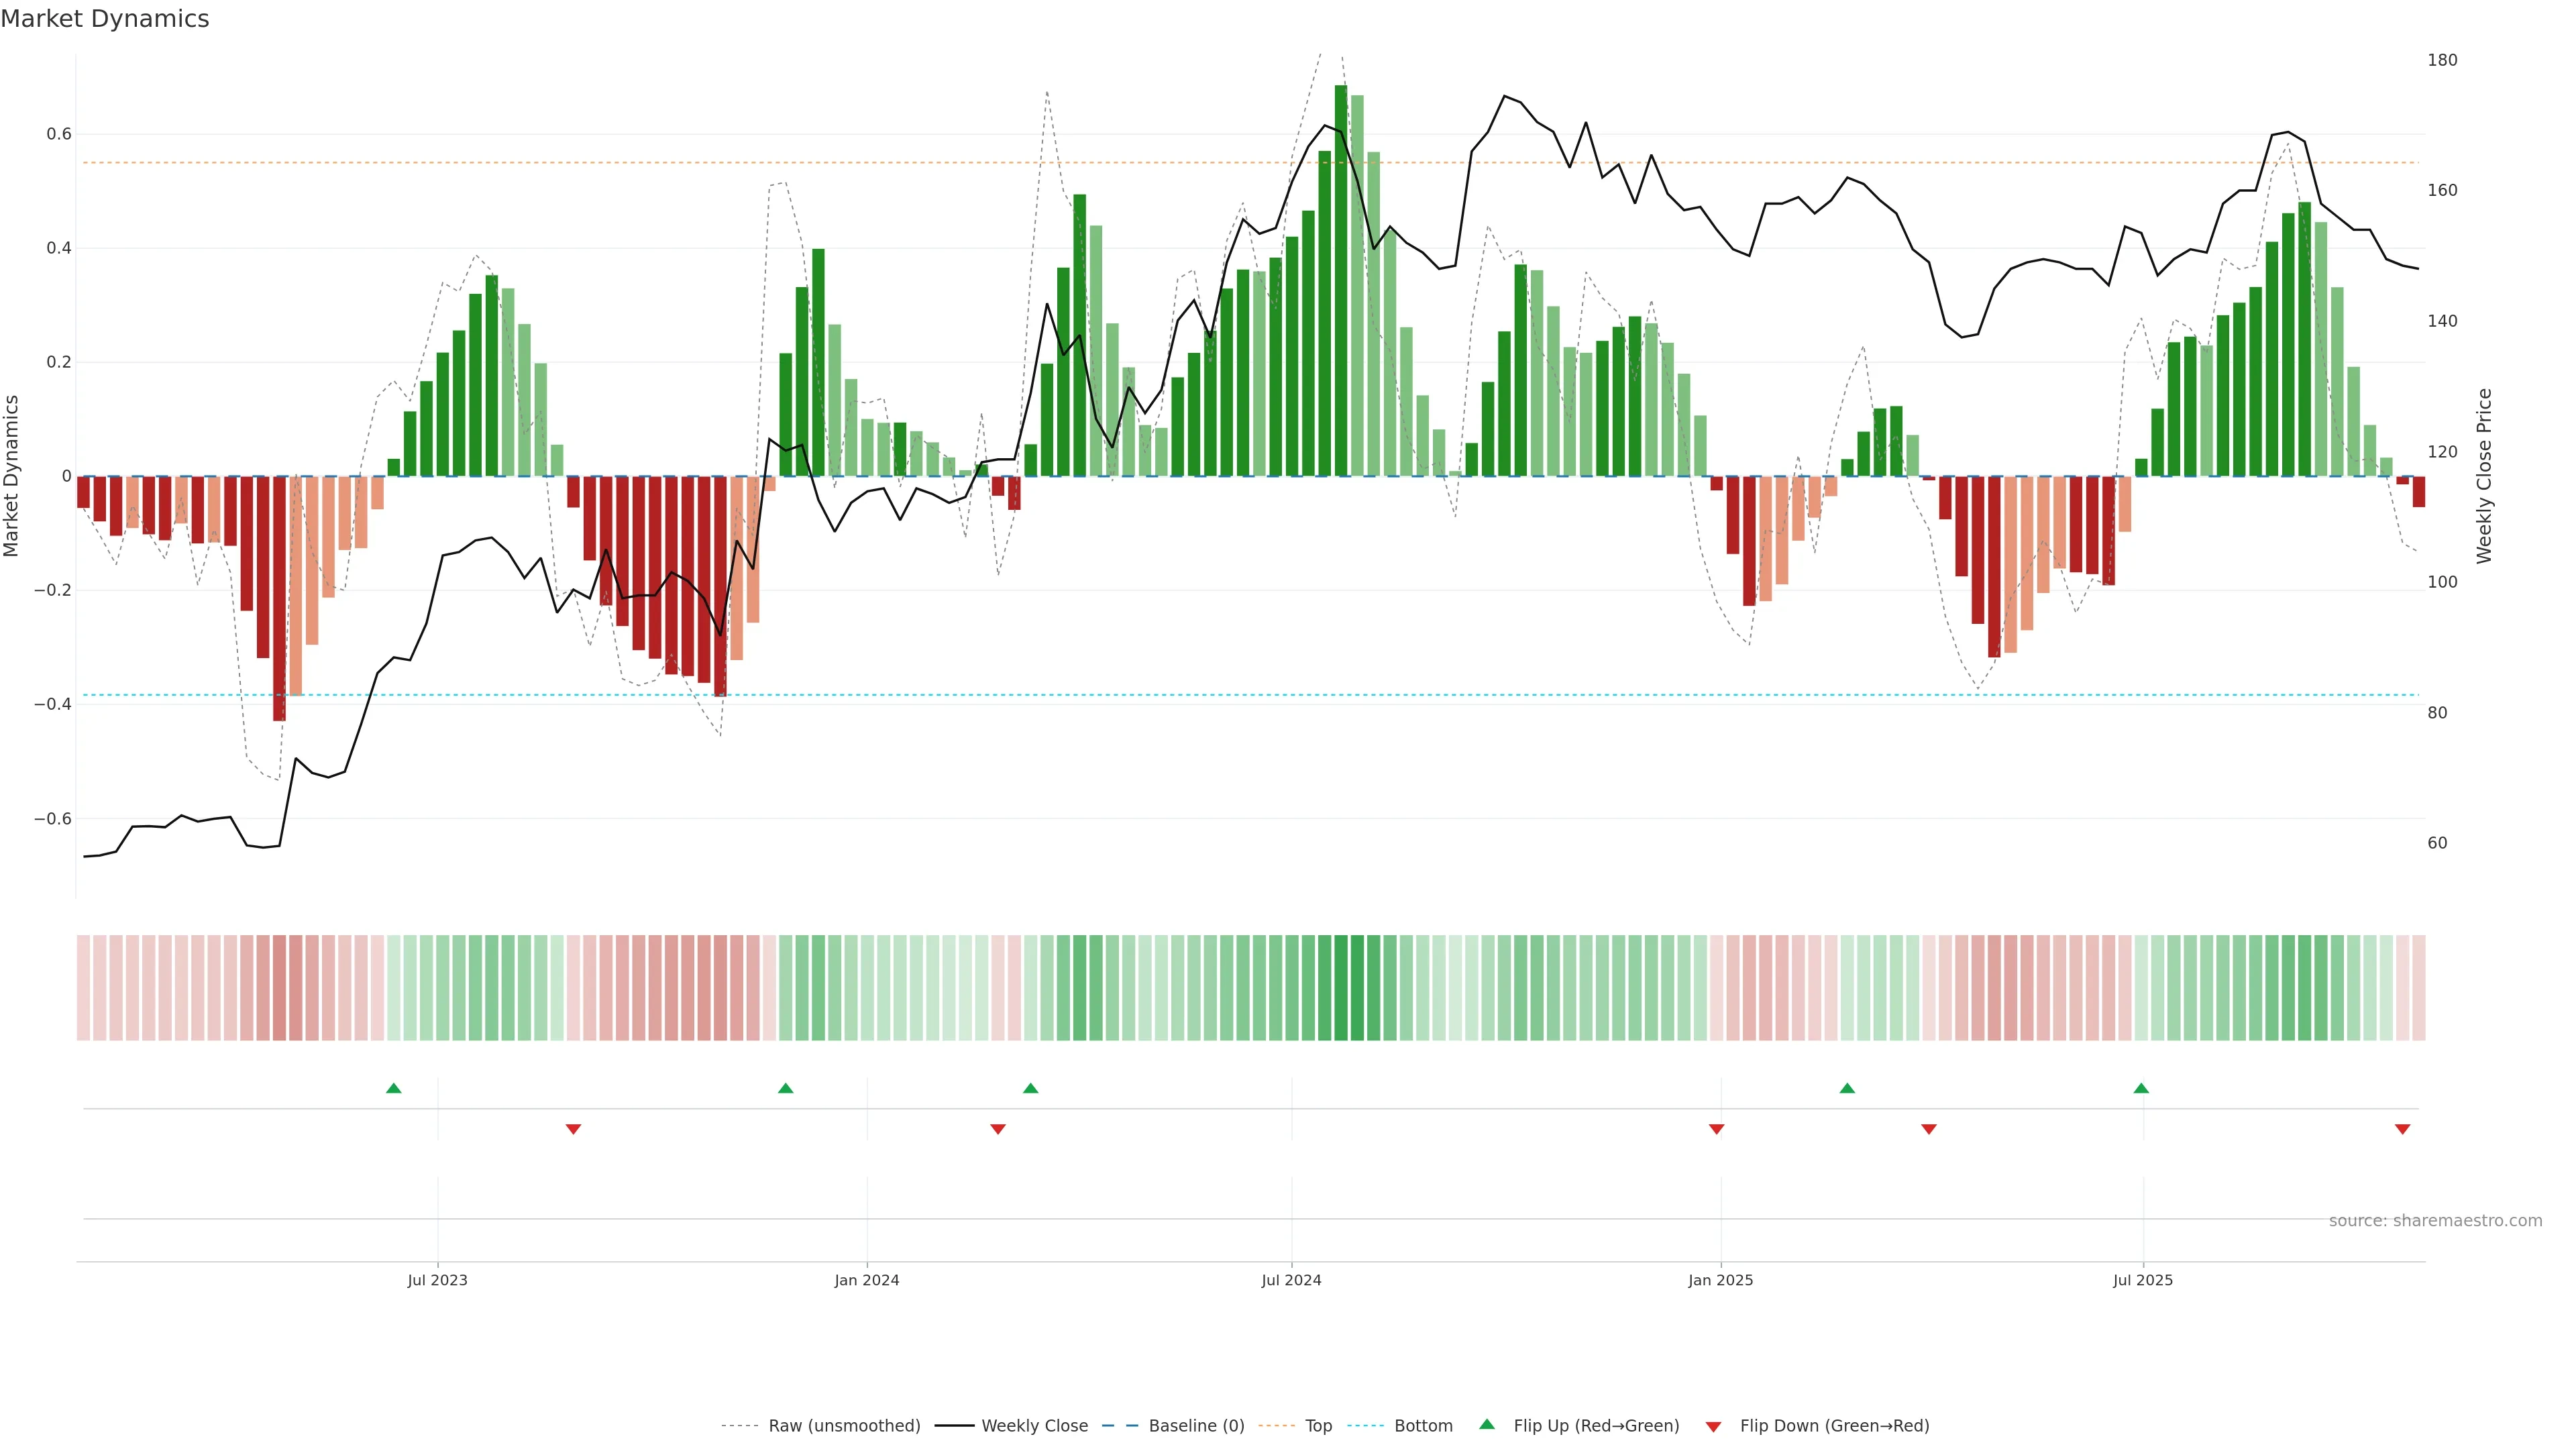Click Flip Down marker just before Jan 2025
The image size is (2576, 1449).
coord(1716,1129)
